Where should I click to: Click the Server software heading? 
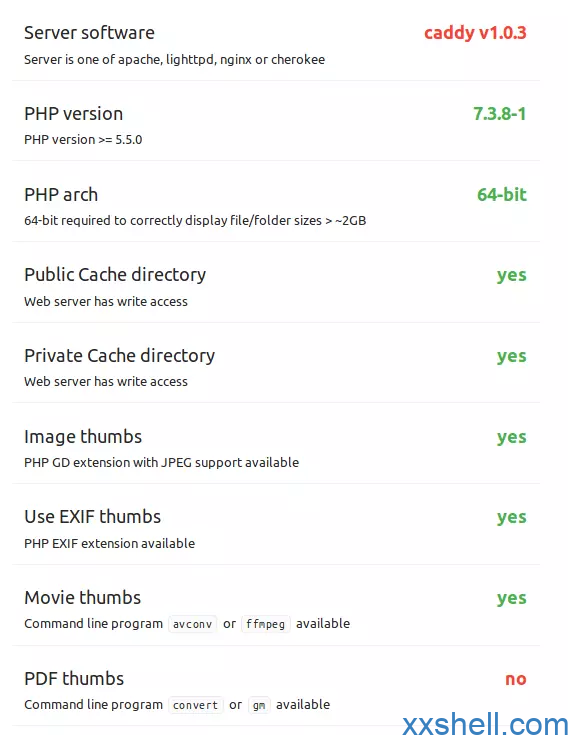click(89, 33)
